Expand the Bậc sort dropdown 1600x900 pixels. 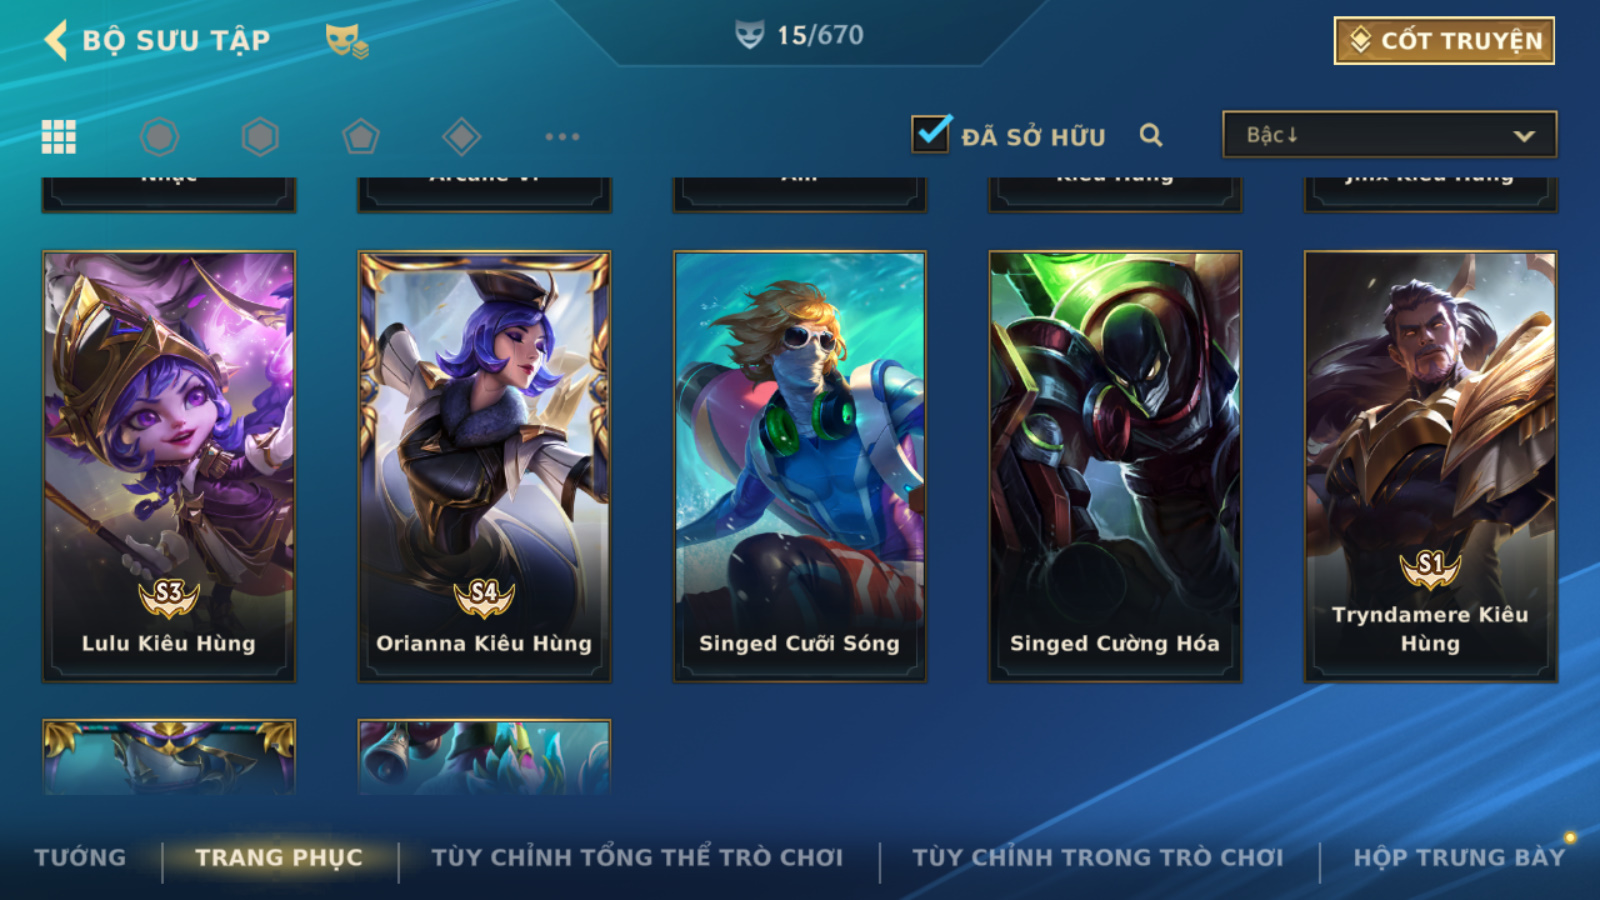coord(1389,134)
